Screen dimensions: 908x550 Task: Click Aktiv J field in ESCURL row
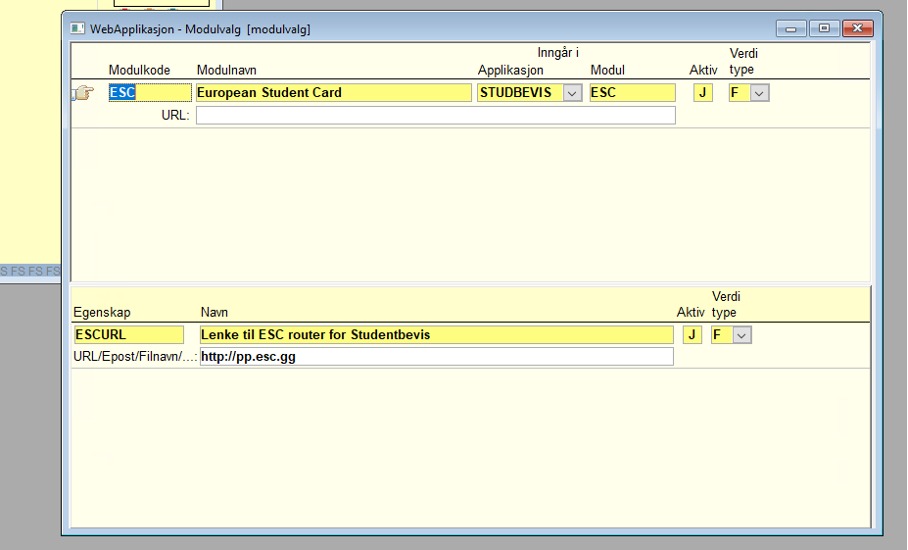point(692,335)
